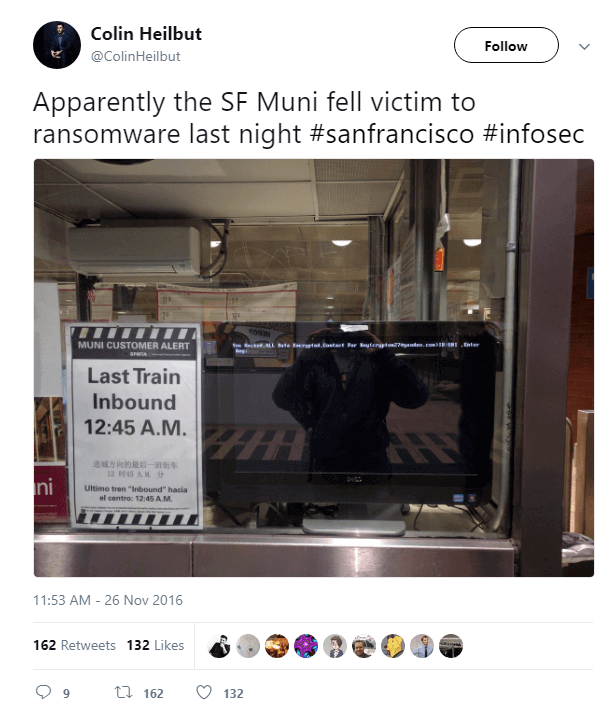Image resolution: width=616 pixels, height=717 pixels.
Task: Like the tweet with heart icon
Action: point(204,692)
